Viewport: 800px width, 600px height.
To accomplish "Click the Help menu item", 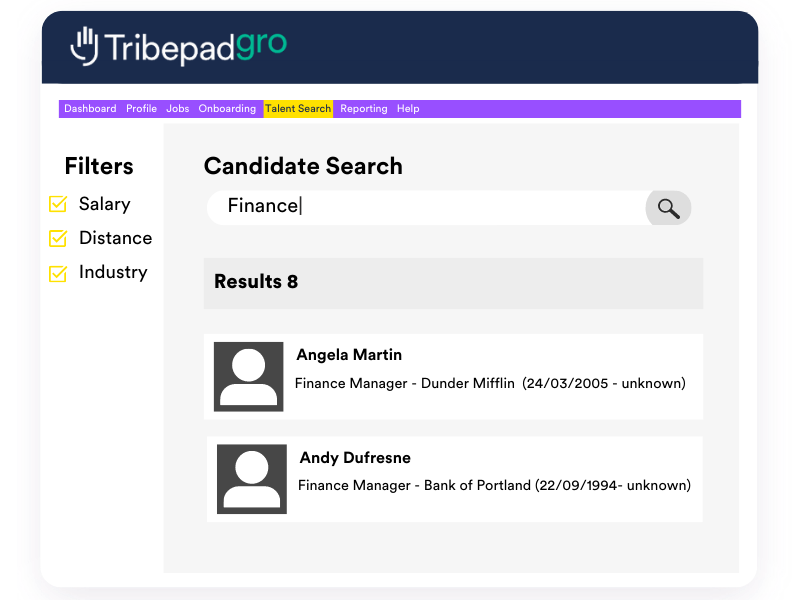I will 408,109.
